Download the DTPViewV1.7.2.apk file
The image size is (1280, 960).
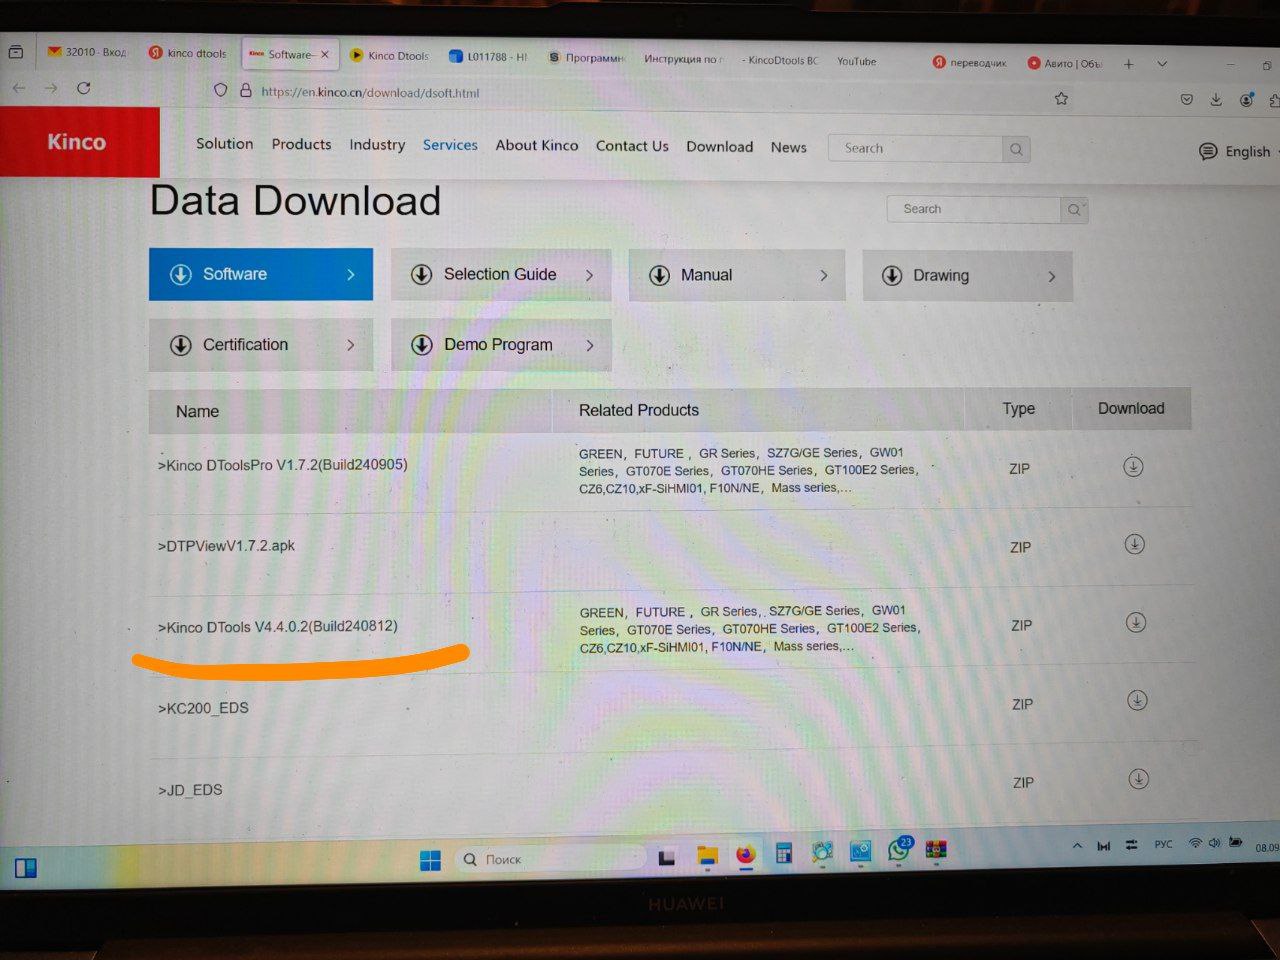click(1134, 544)
